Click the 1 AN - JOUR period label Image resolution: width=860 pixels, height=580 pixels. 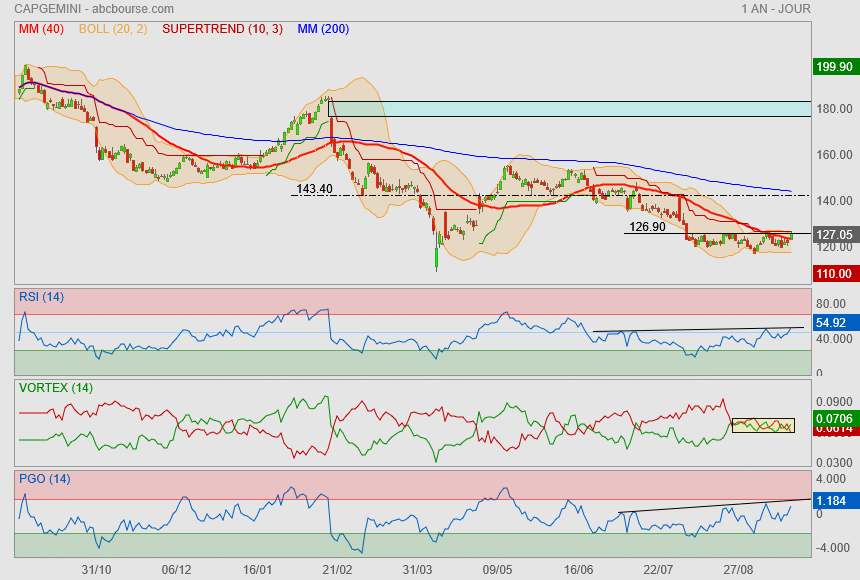(776, 9)
